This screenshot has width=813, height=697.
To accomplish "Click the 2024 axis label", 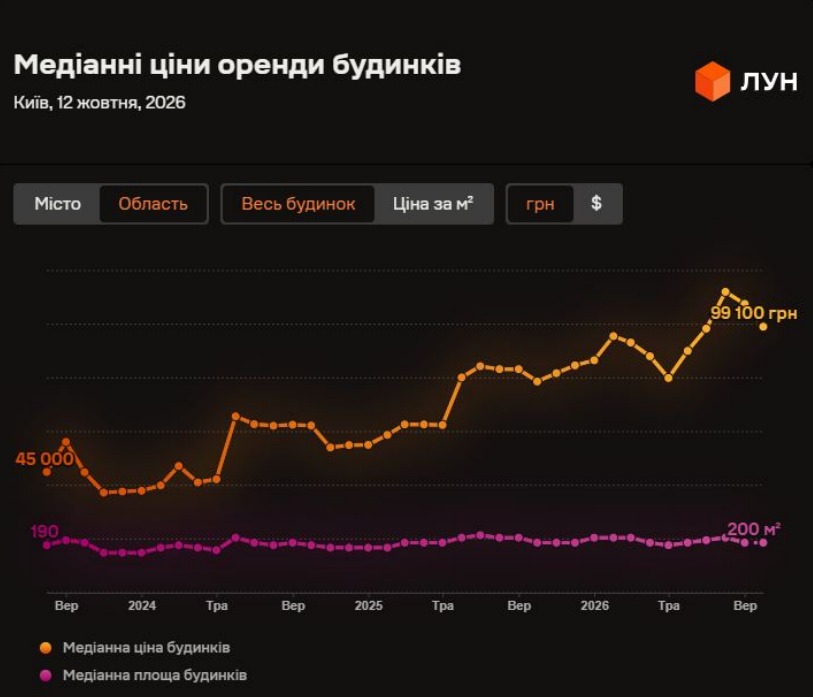I will (142, 605).
